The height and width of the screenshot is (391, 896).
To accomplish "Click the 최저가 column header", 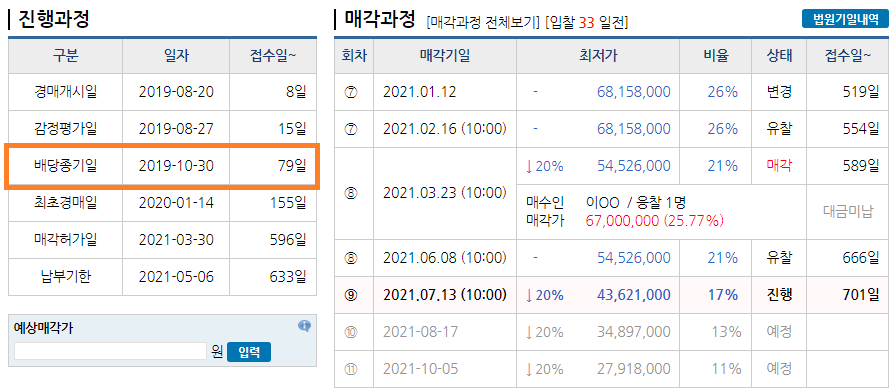I will point(598,55).
